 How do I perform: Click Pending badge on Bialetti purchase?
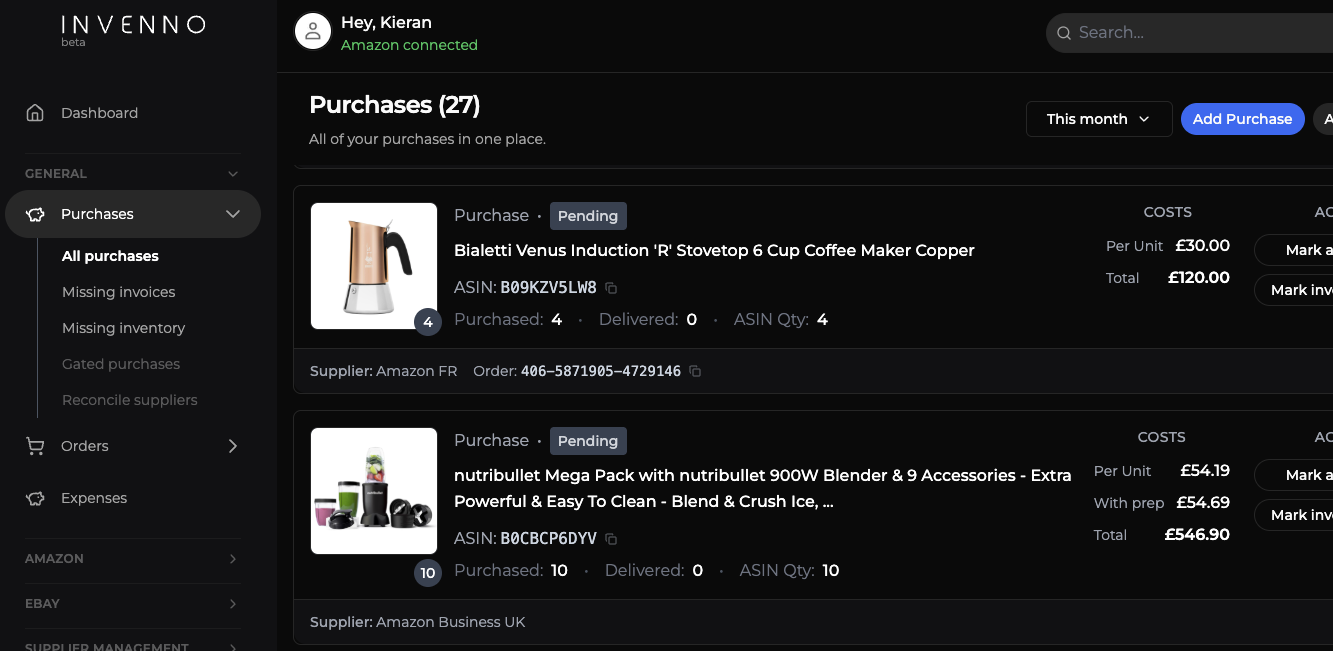pos(588,216)
